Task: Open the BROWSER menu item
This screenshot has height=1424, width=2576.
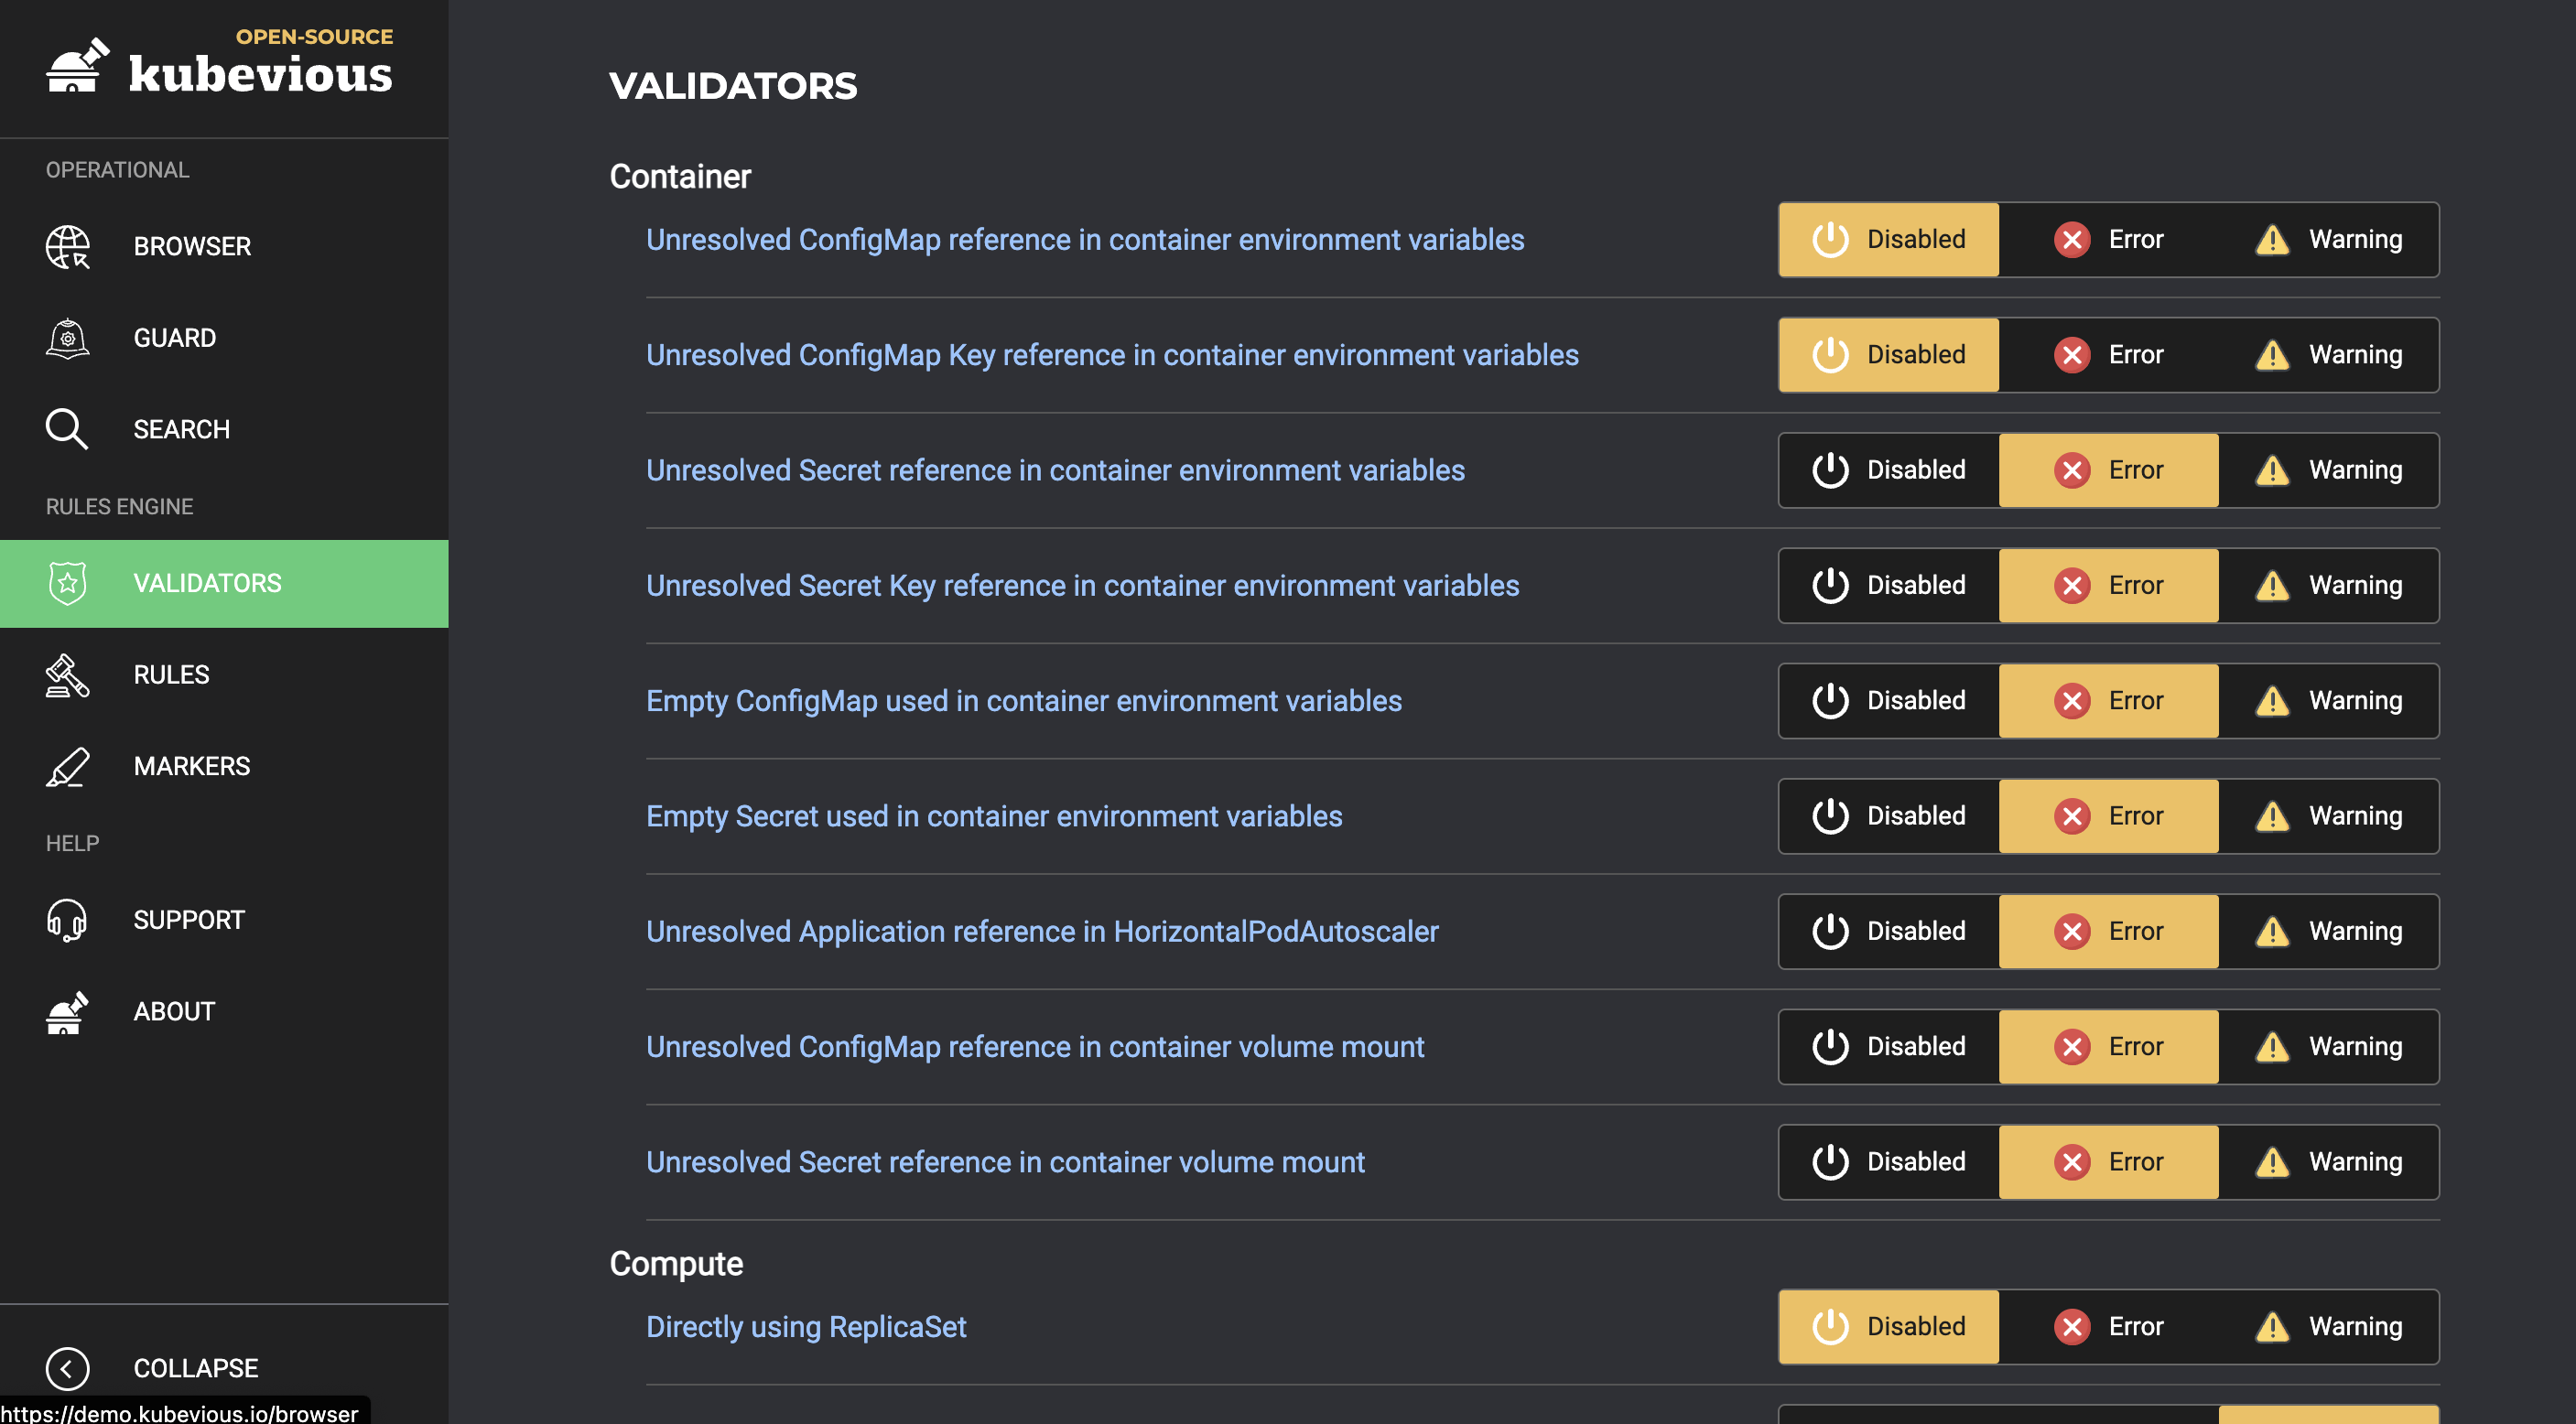Action: pyautogui.click(x=224, y=246)
